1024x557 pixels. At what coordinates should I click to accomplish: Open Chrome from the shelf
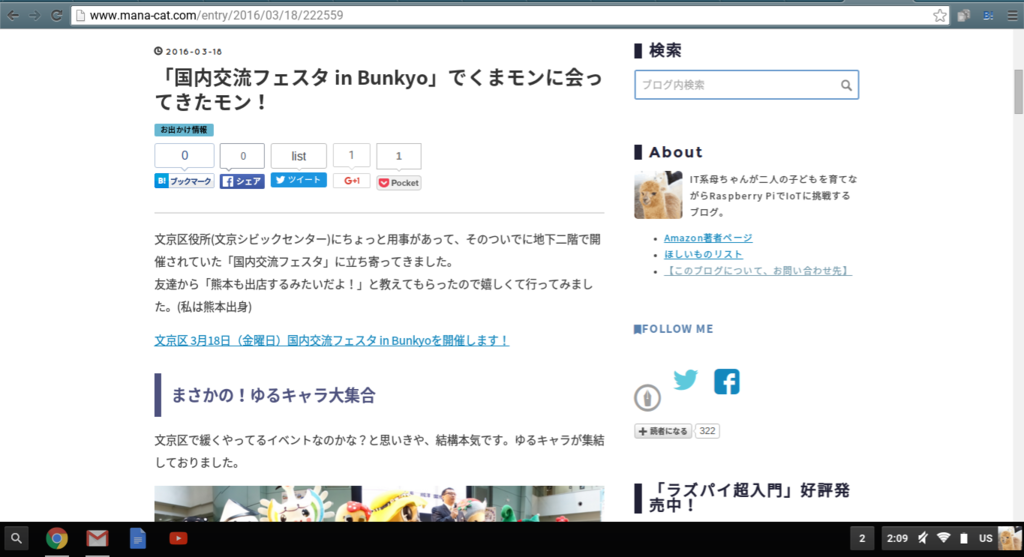point(57,539)
